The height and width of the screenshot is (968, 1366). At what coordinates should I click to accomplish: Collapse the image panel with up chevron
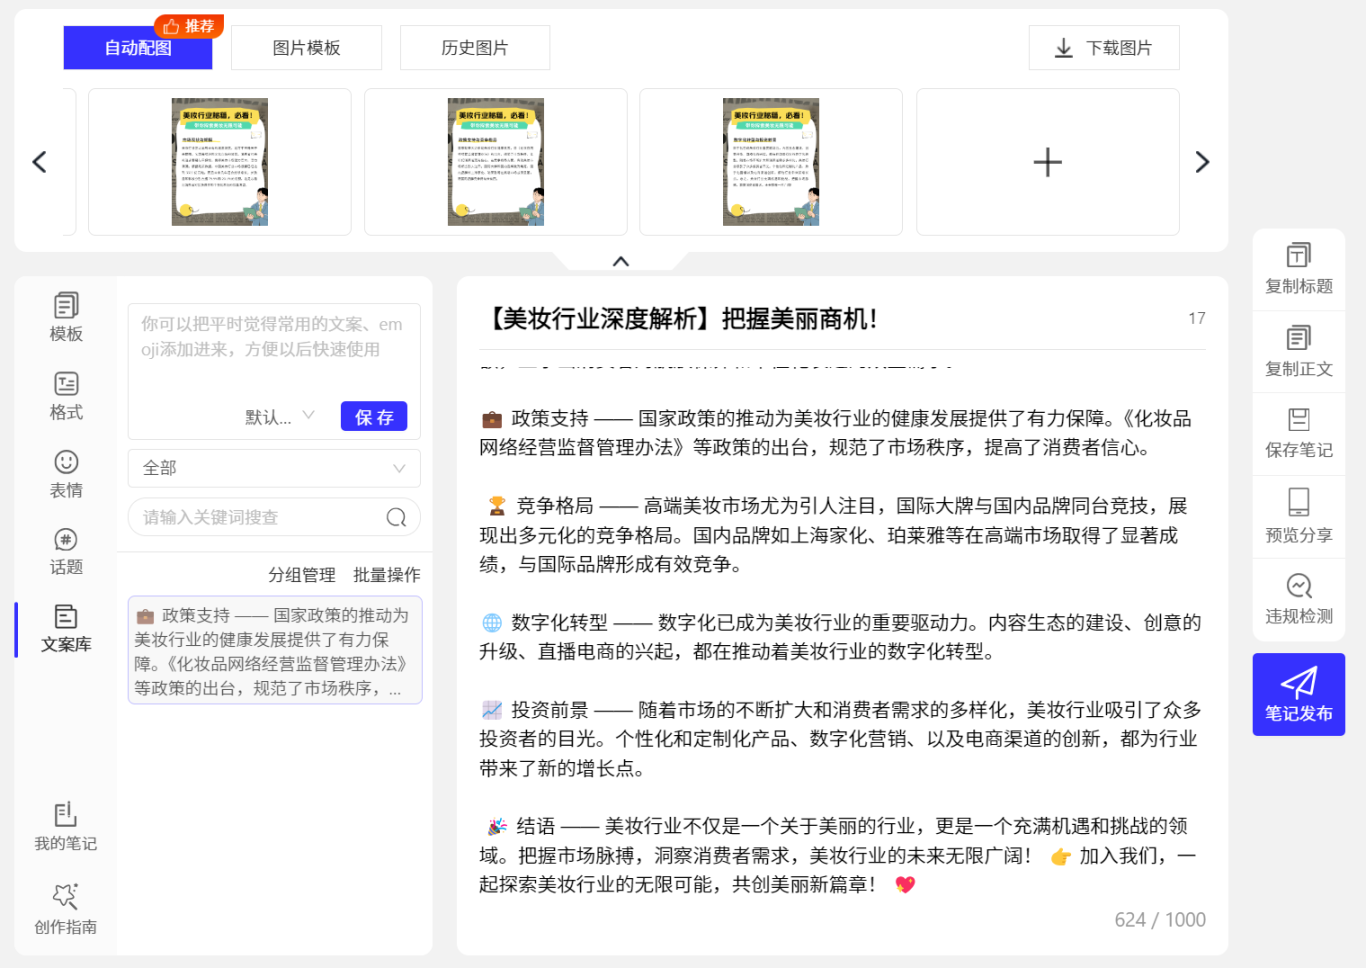pyautogui.click(x=621, y=261)
